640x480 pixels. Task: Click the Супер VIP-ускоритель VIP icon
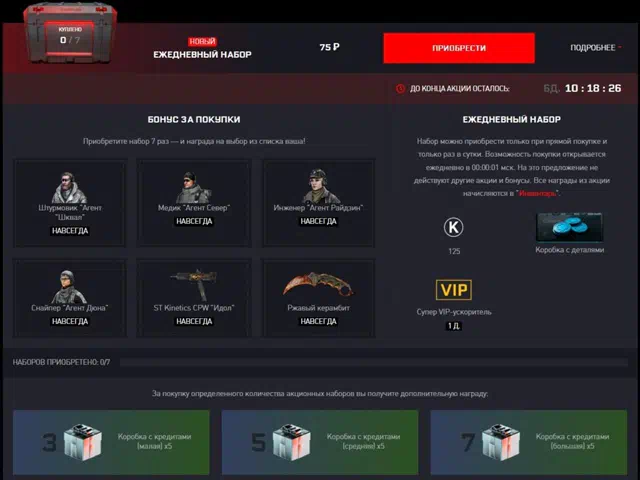[x=454, y=290]
